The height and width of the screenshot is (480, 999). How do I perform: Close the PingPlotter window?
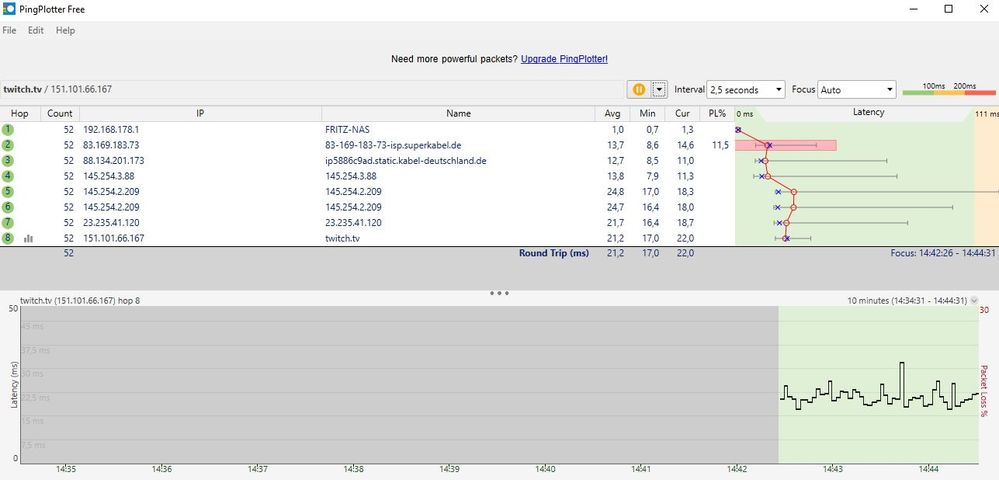tap(982, 9)
